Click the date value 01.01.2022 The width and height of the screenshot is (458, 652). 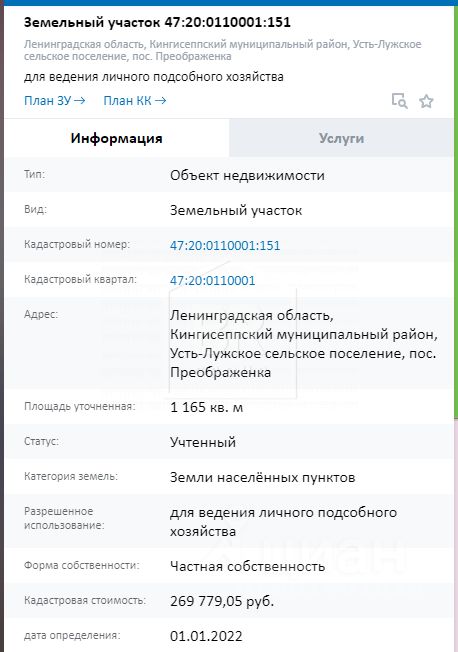pos(206,636)
